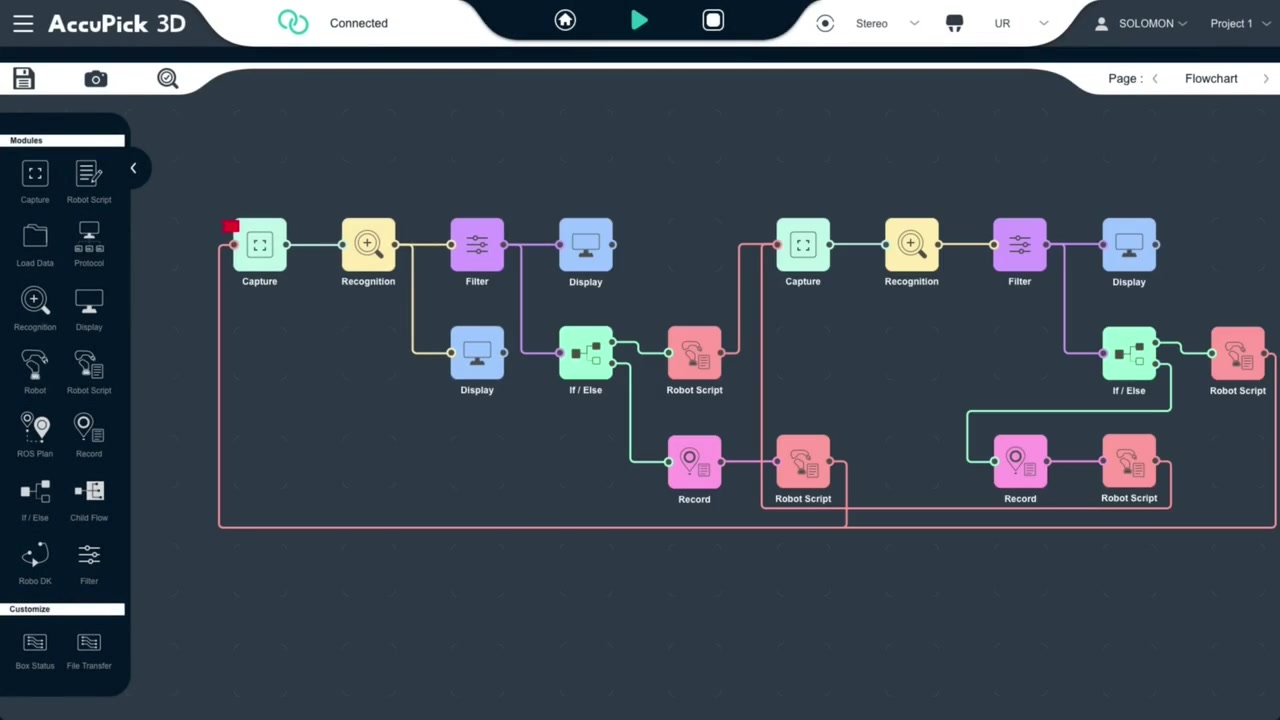Click the Home icon in top bar
Viewport: 1280px width, 720px height.
565,20
